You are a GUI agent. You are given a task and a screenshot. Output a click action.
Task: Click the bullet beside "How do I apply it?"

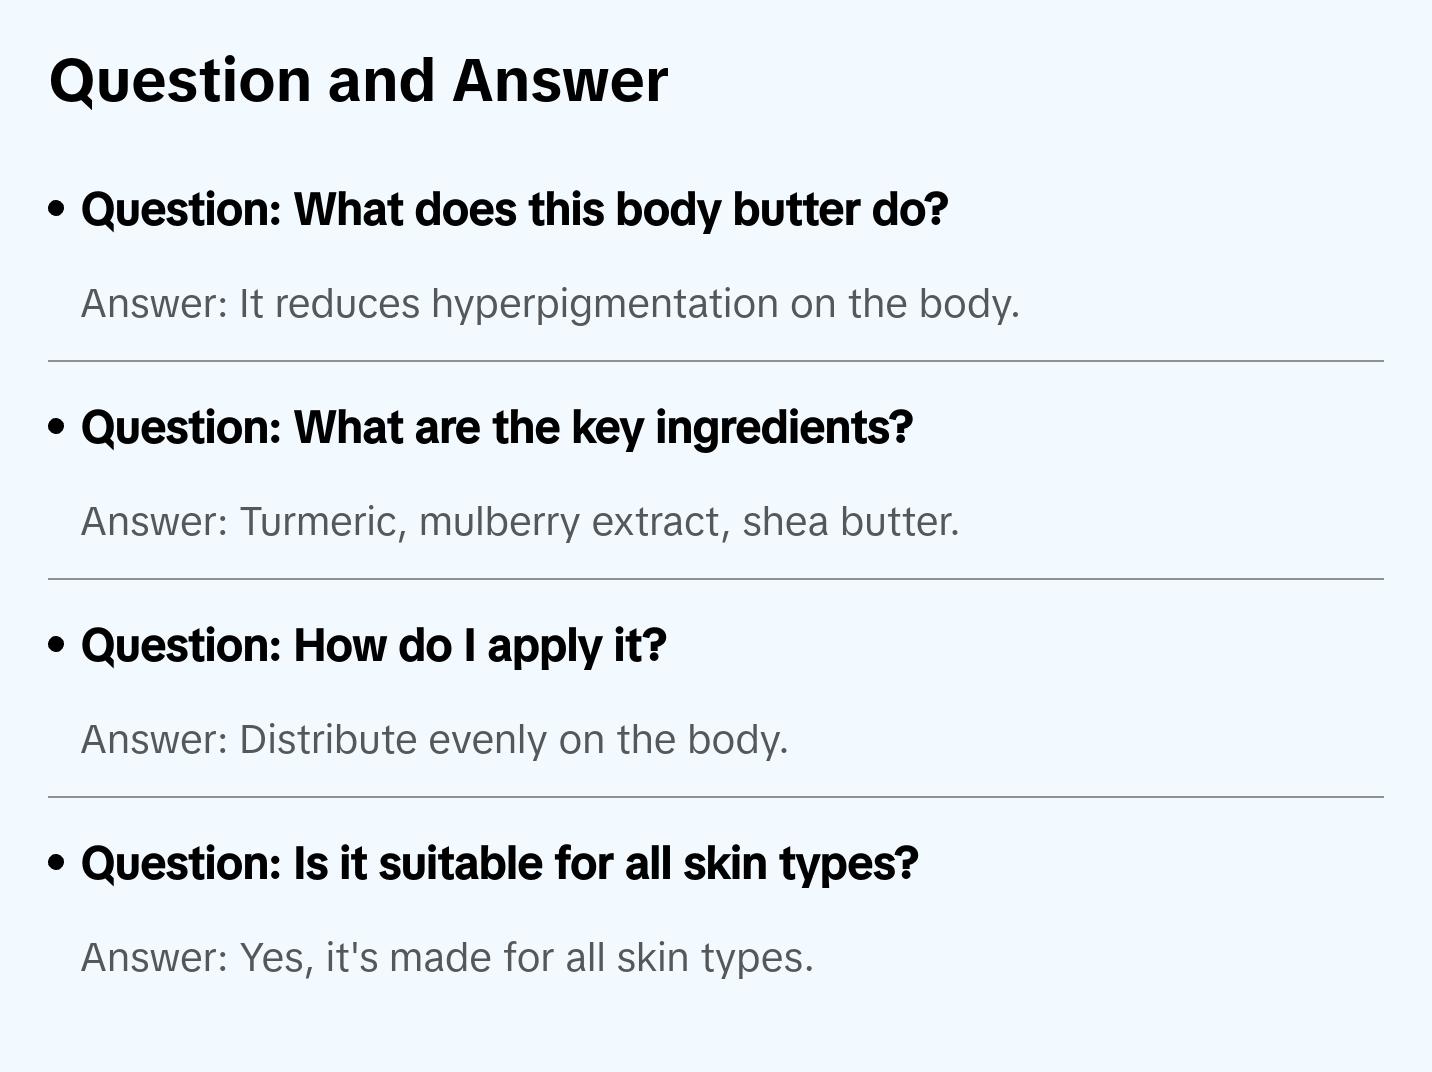(57, 645)
